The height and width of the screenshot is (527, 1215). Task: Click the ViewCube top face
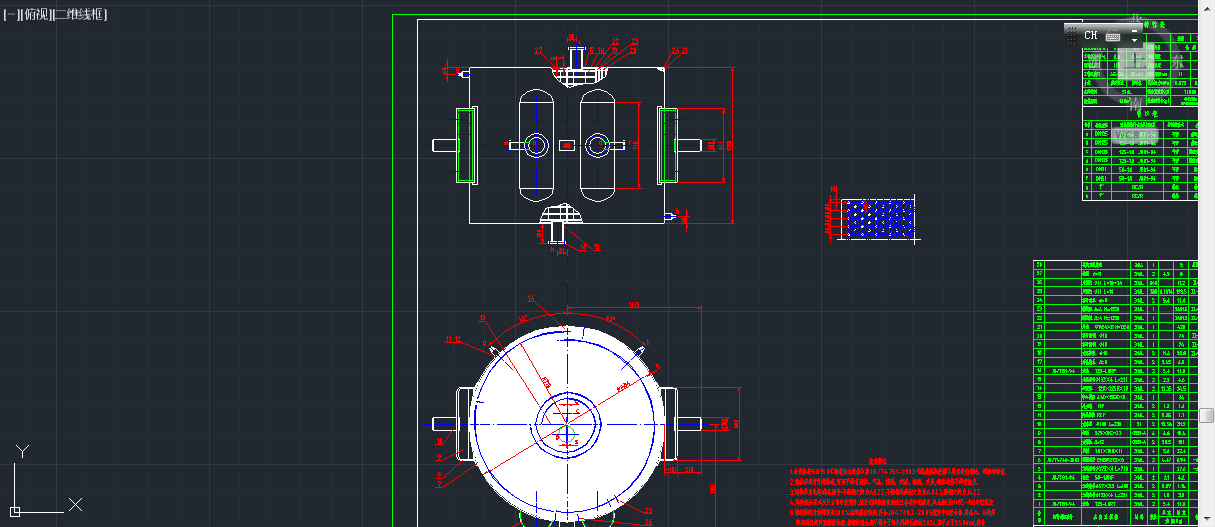pyautogui.click(x=1135, y=61)
